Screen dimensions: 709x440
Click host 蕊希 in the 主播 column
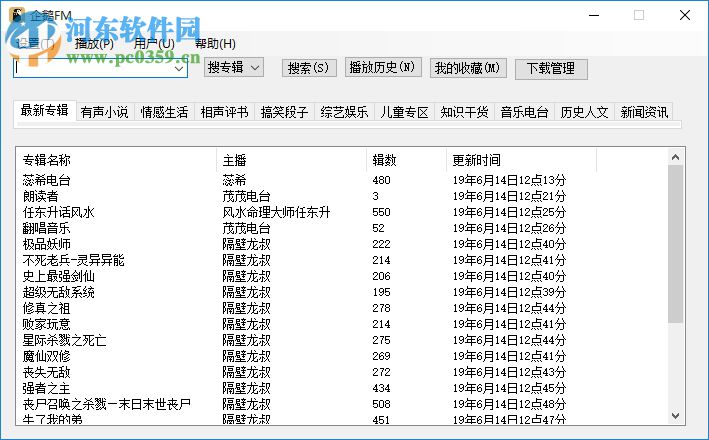pyautogui.click(x=234, y=180)
